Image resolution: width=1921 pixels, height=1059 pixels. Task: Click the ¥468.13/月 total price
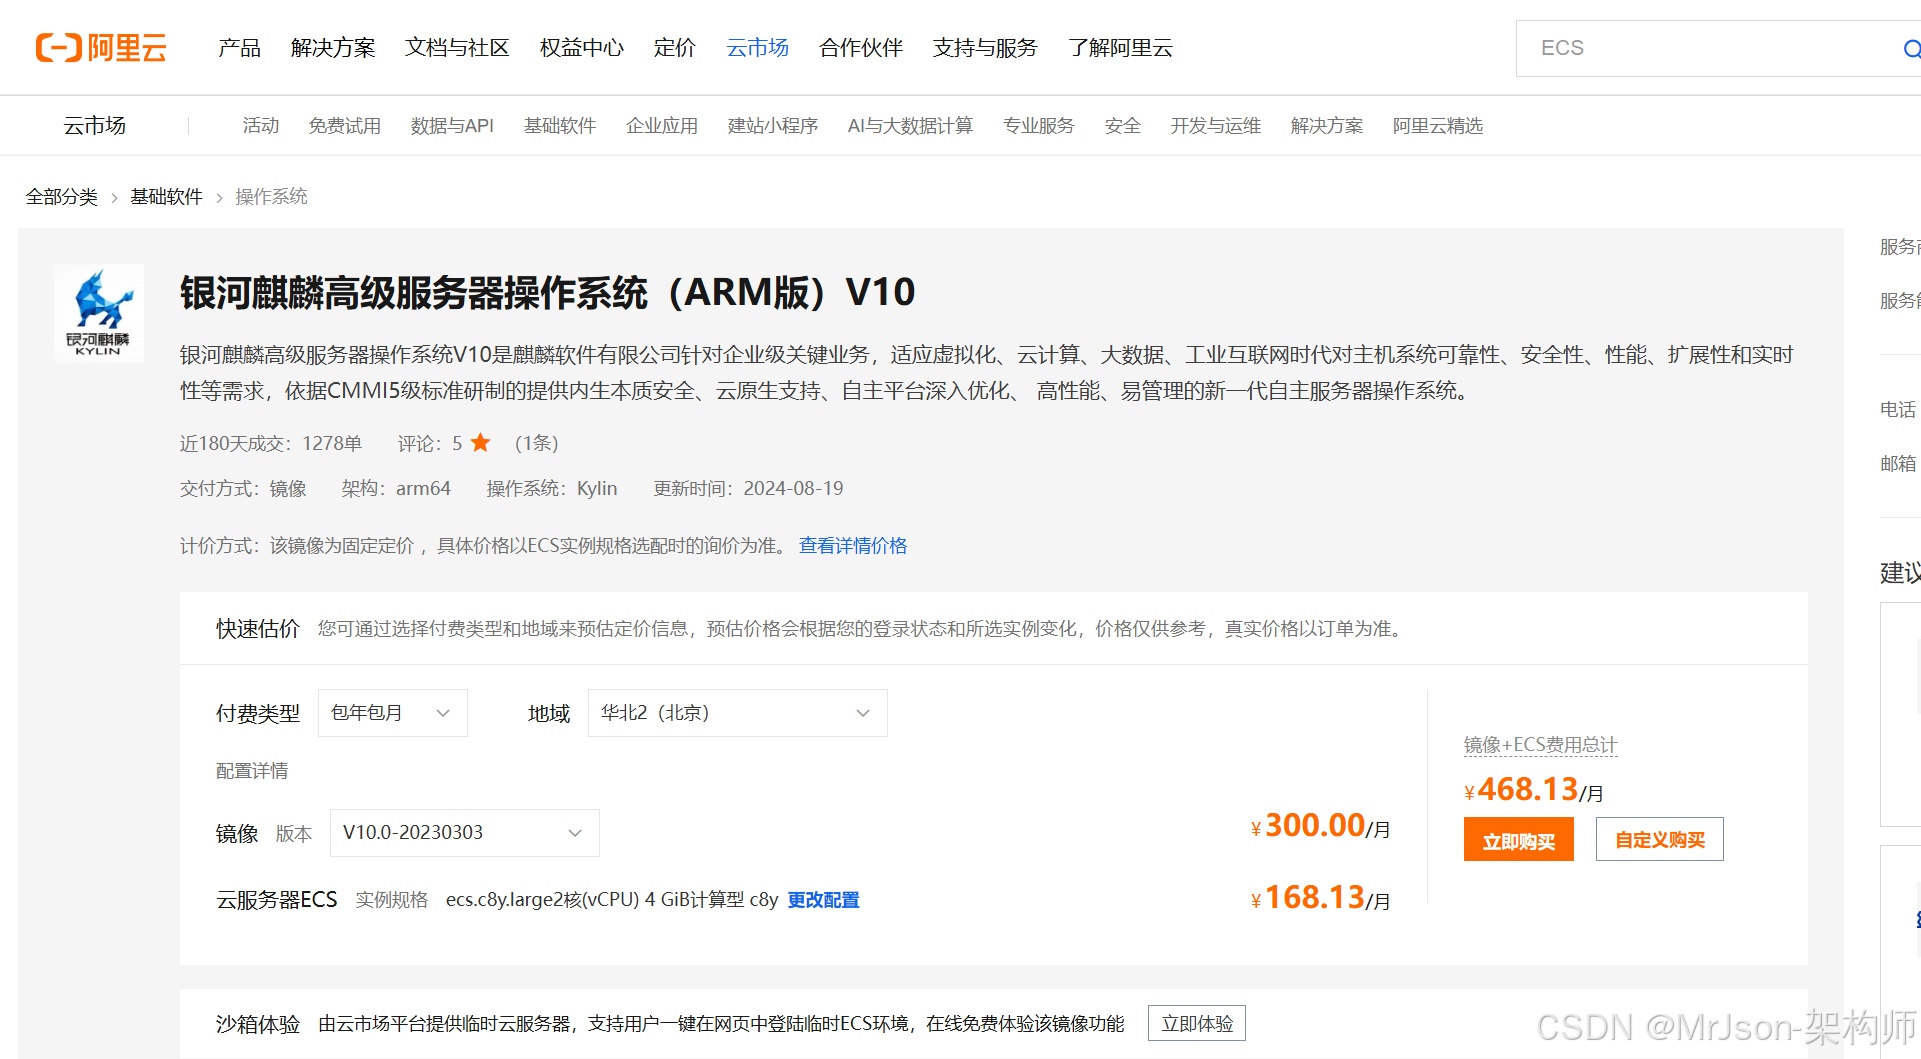tap(1534, 790)
